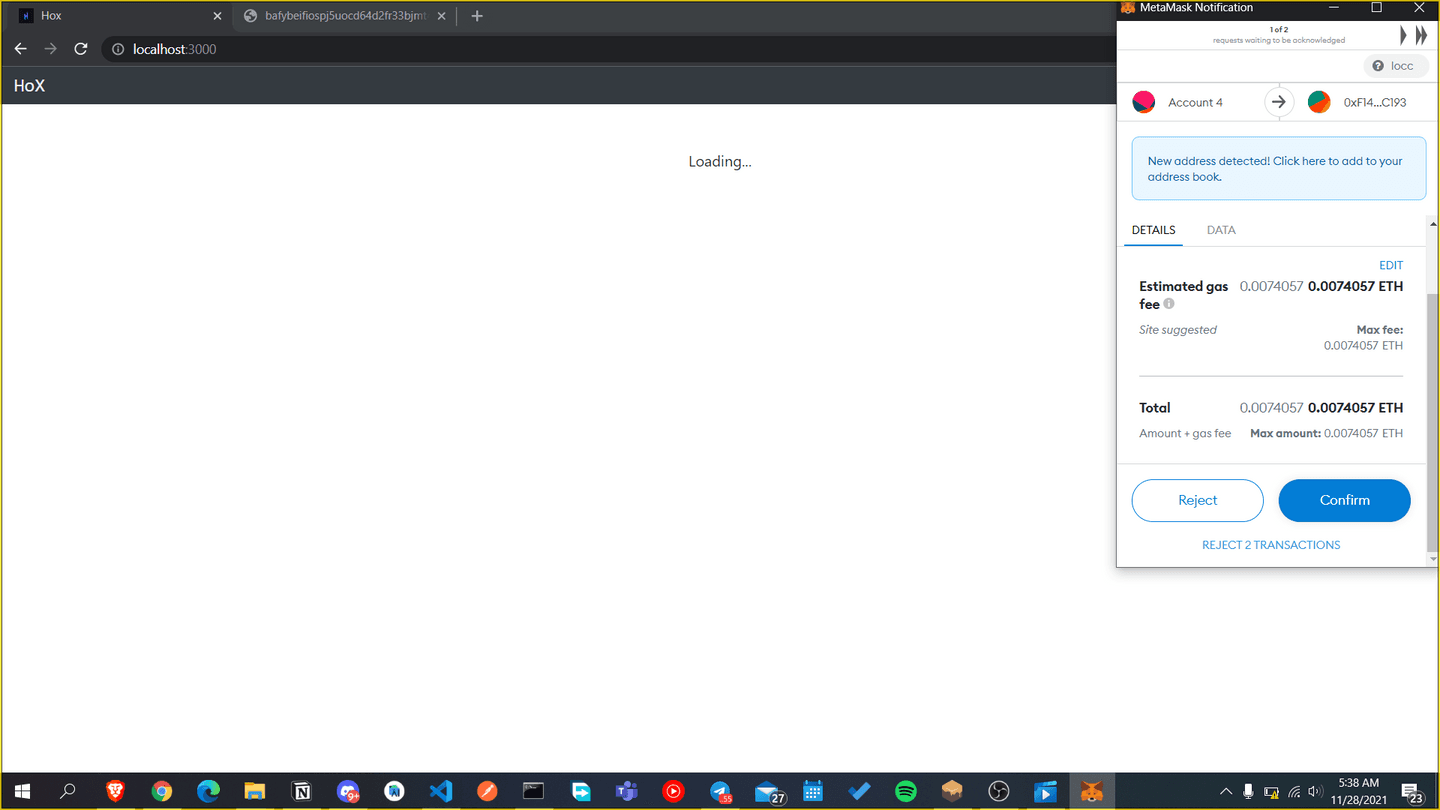Click the recipient 0xF14...C193 avatar
This screenshot has width=1440, height=810.
coord(1319,102)
